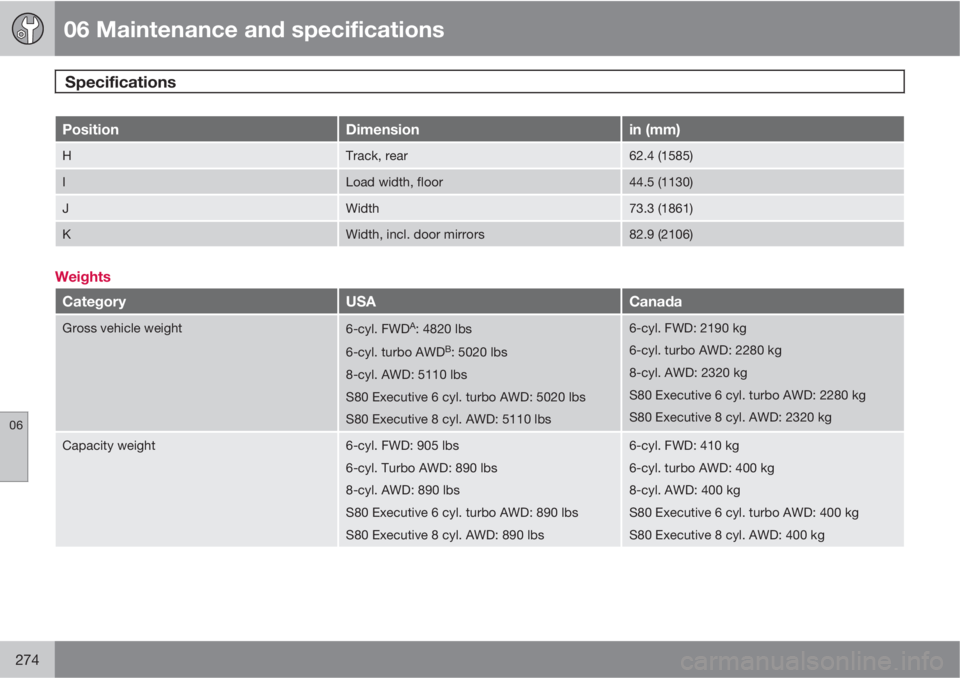Select '6-cyl. FWD: 410 kg' entry
Viewport: 960px width, 678px height.
pos(684,446)
